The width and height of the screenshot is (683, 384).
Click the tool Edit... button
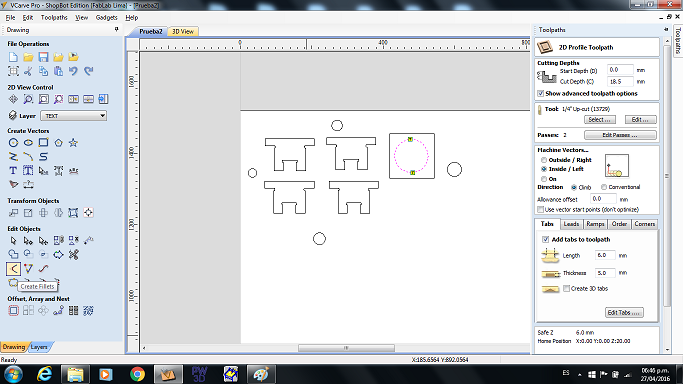(x=640, y=120)
